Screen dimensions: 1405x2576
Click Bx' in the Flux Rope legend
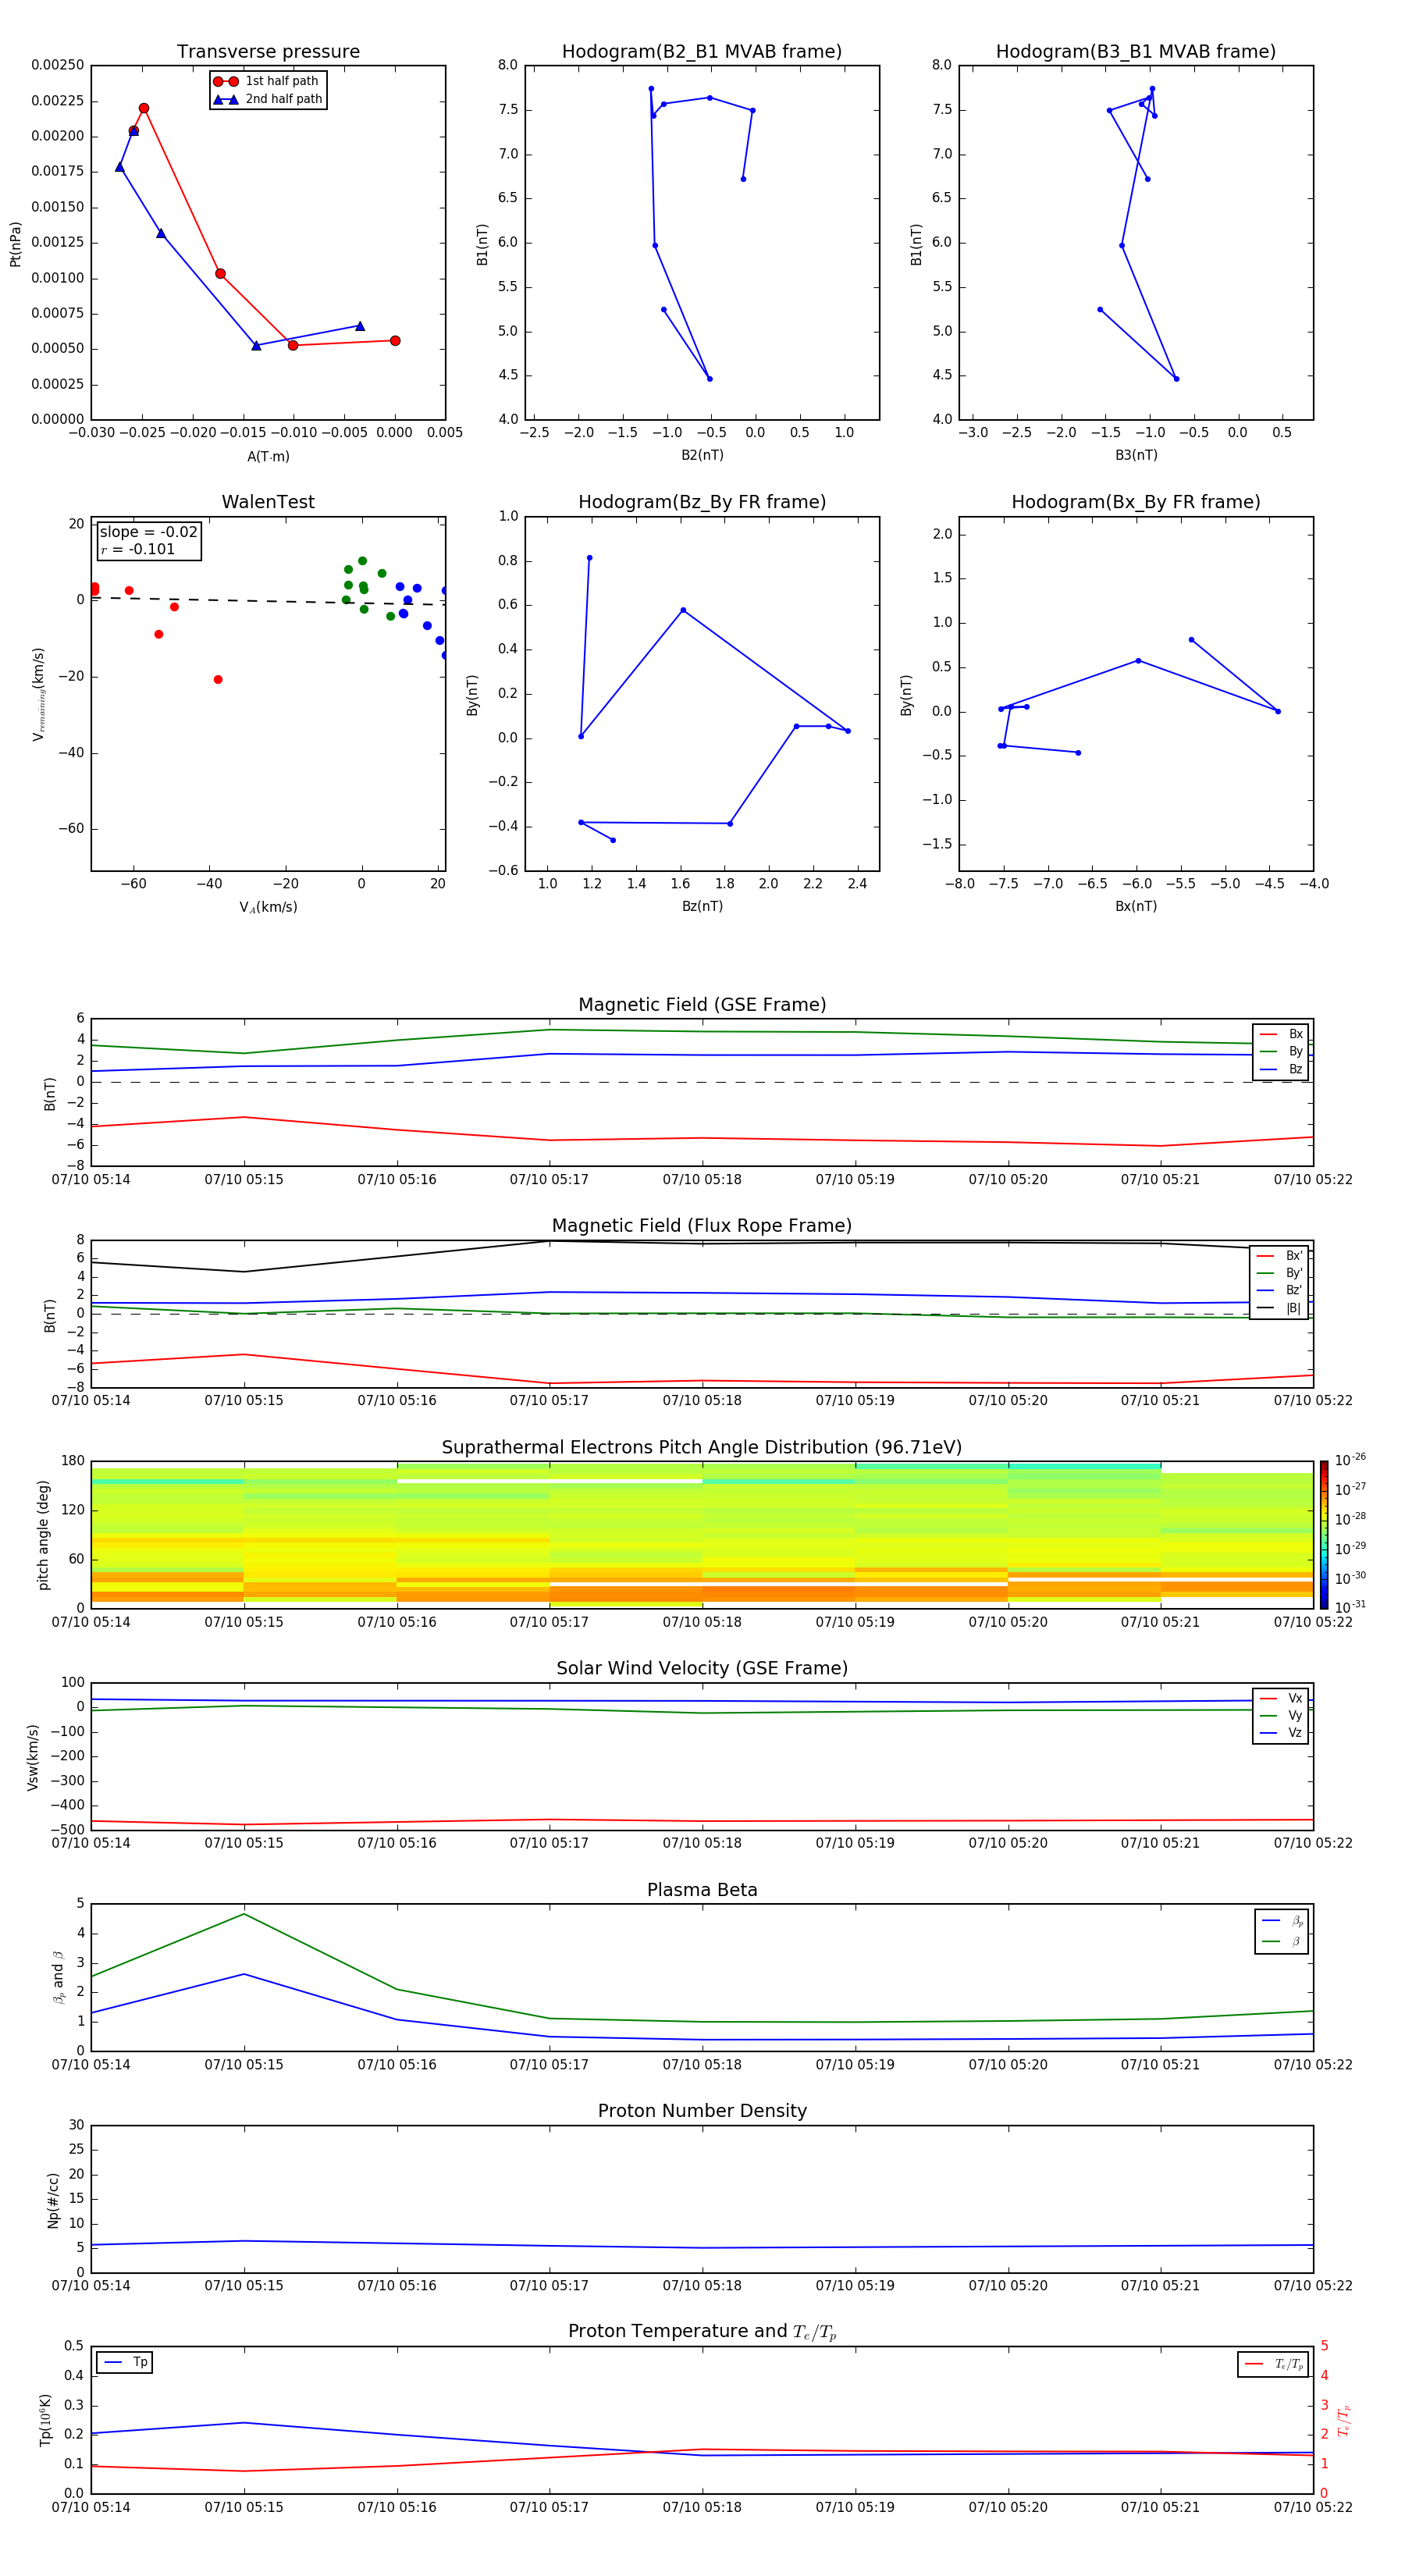coord(1294,1256)
